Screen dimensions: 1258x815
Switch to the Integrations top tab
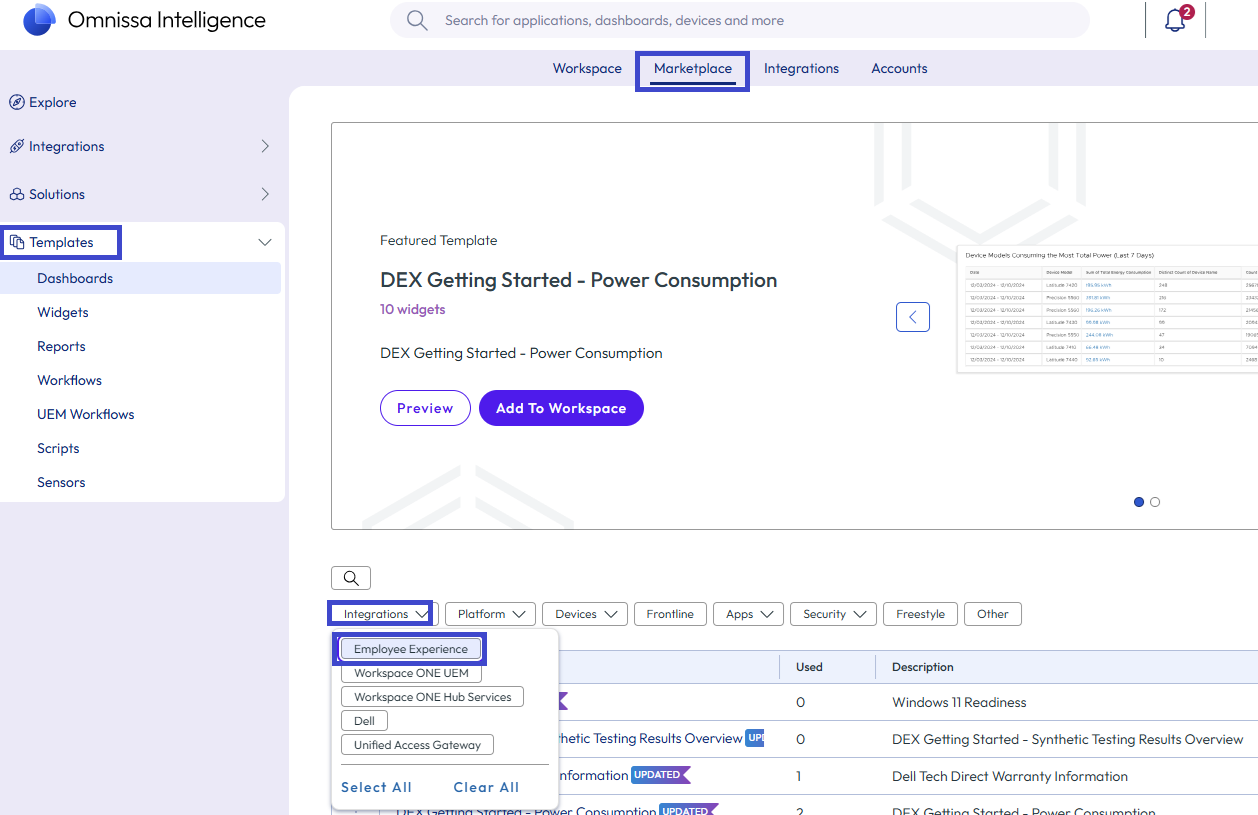(x=801, y=68)
